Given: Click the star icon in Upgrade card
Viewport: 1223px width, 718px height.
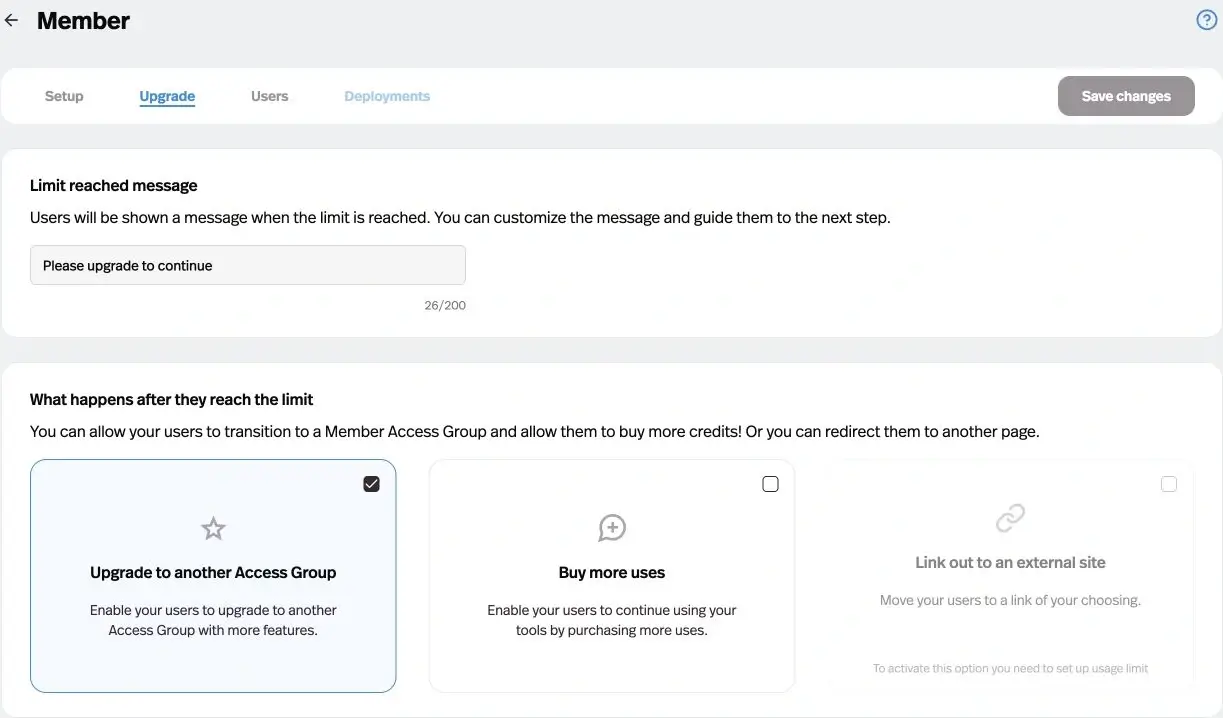Looking at the screenshot, I should (x=213, y=529).
